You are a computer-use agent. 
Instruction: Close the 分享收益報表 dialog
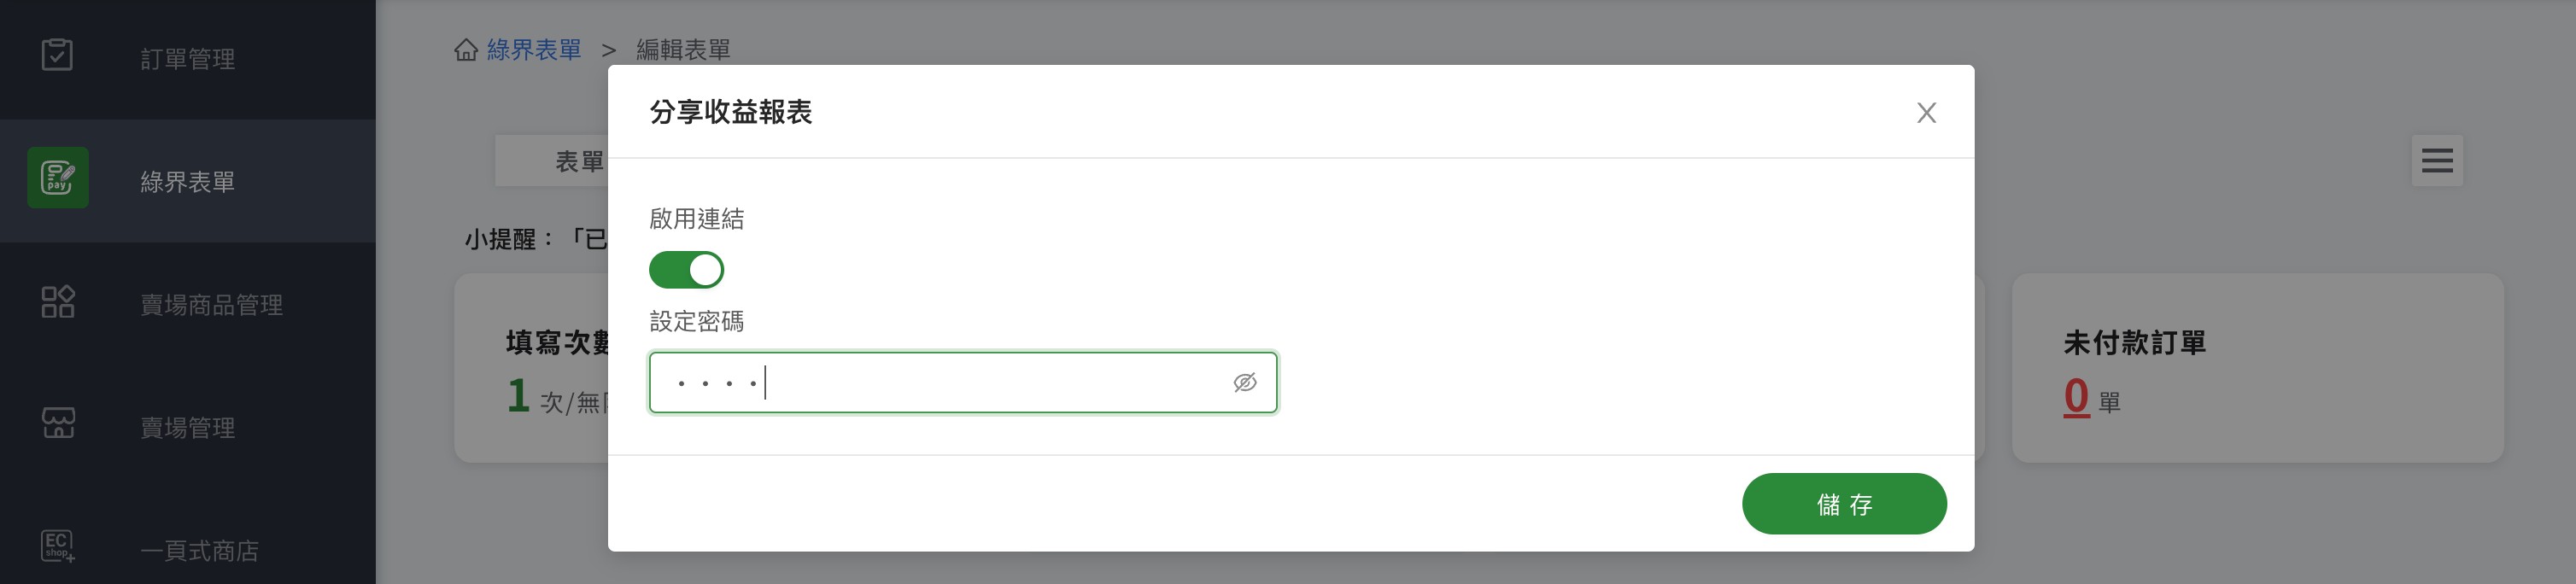coord(1926,113)
